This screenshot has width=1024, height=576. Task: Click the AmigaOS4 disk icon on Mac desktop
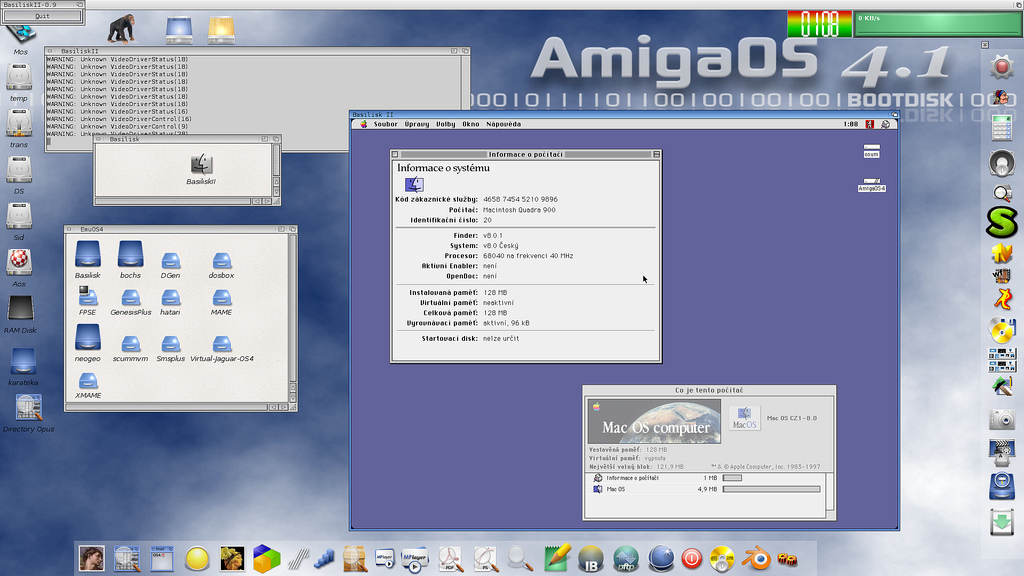click(x=871, y=183)
